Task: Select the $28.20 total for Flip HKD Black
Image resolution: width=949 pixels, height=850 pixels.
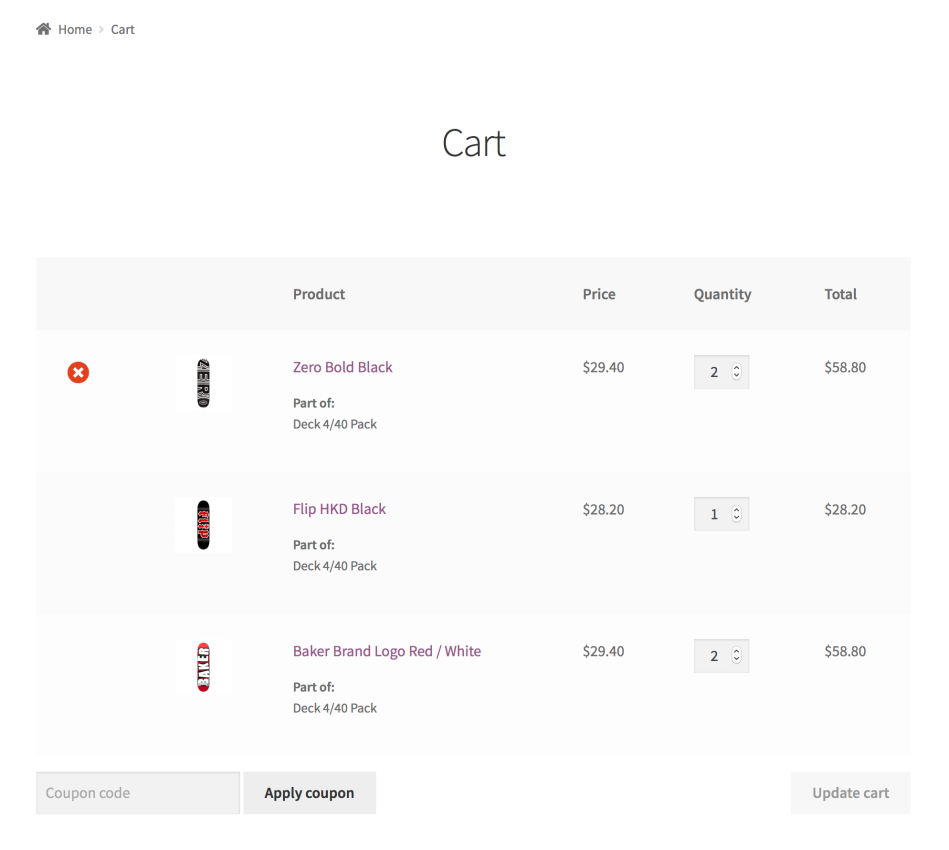Action: [845, 510]
